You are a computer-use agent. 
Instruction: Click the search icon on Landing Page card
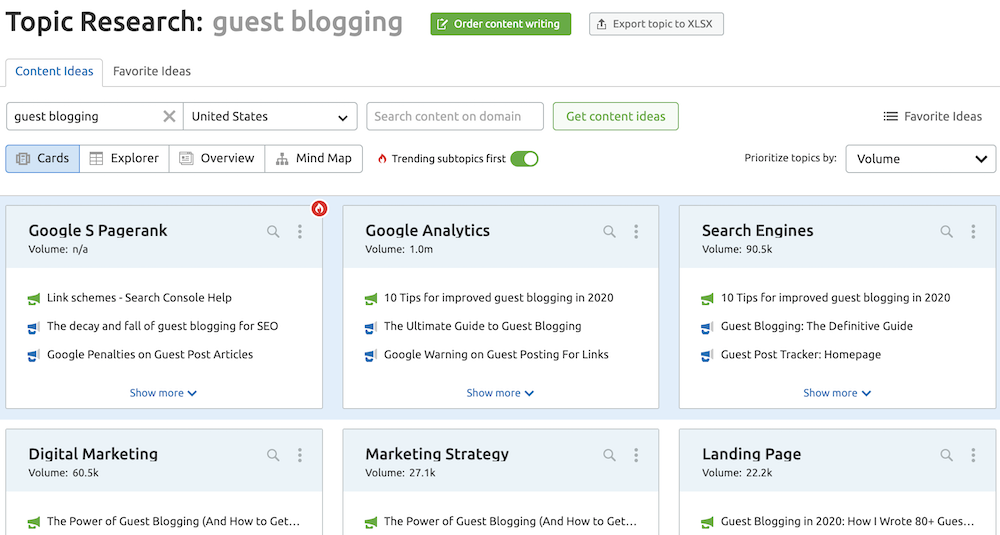(x=946, y=455)
